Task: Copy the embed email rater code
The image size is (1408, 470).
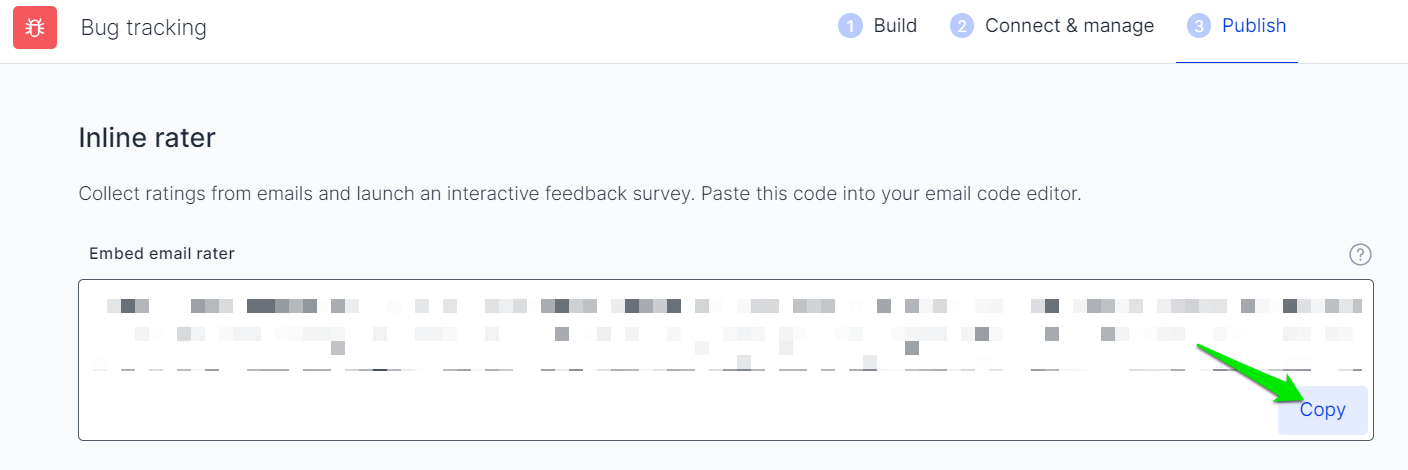Action: [x=1322, y=410]
